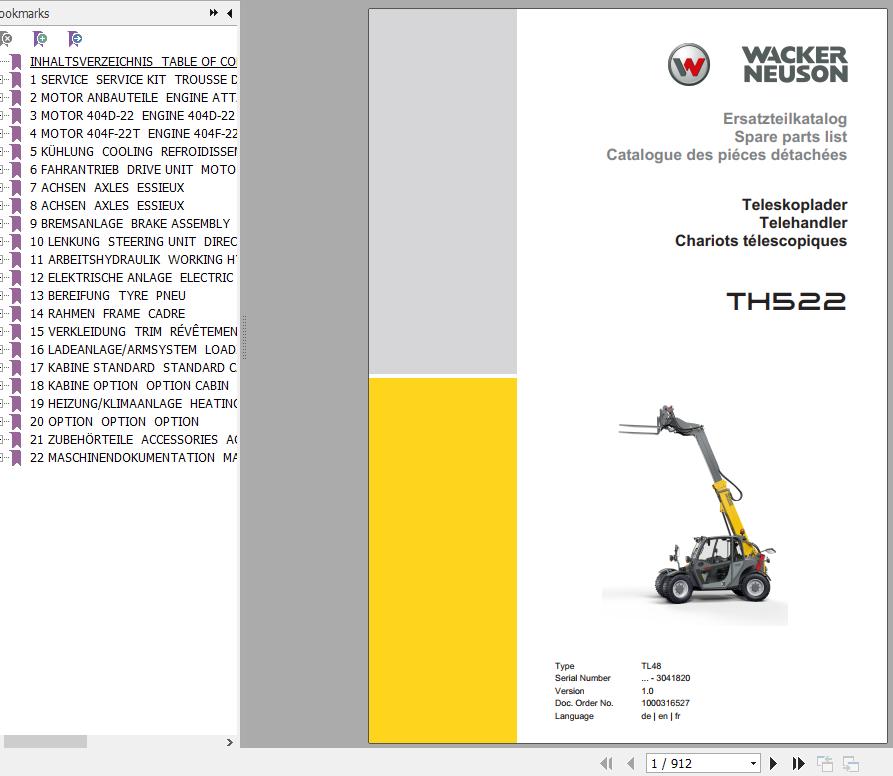Viewport: 893px width, 776px height.
Task: Open bookmark 22 MASCHINENDOKUMENTATION
Action: [x=133, y=458]
